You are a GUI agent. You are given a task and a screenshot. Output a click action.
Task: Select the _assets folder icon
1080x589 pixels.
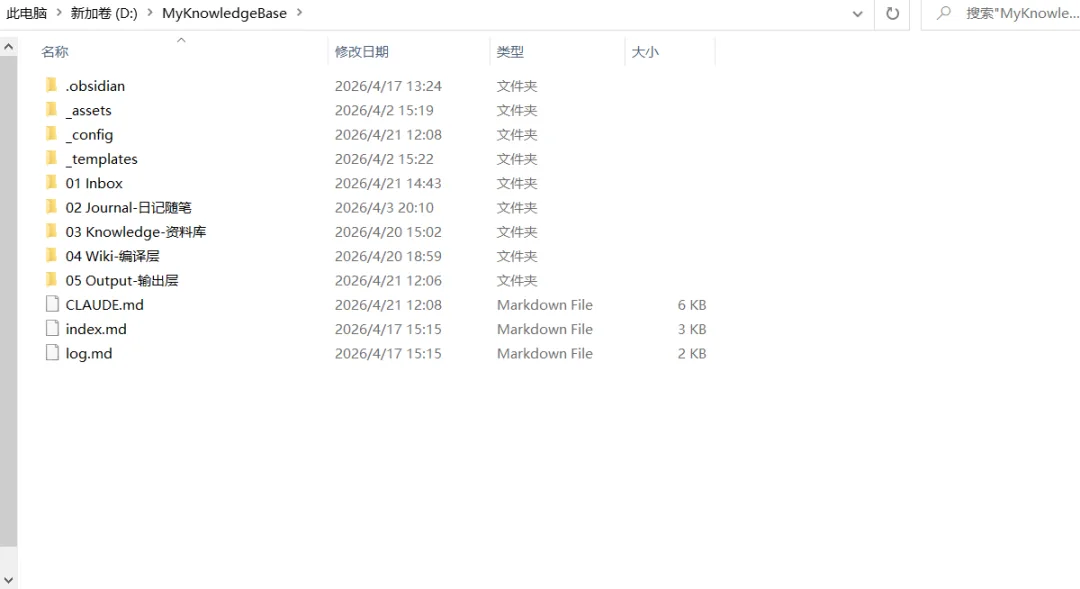[52, 110]
